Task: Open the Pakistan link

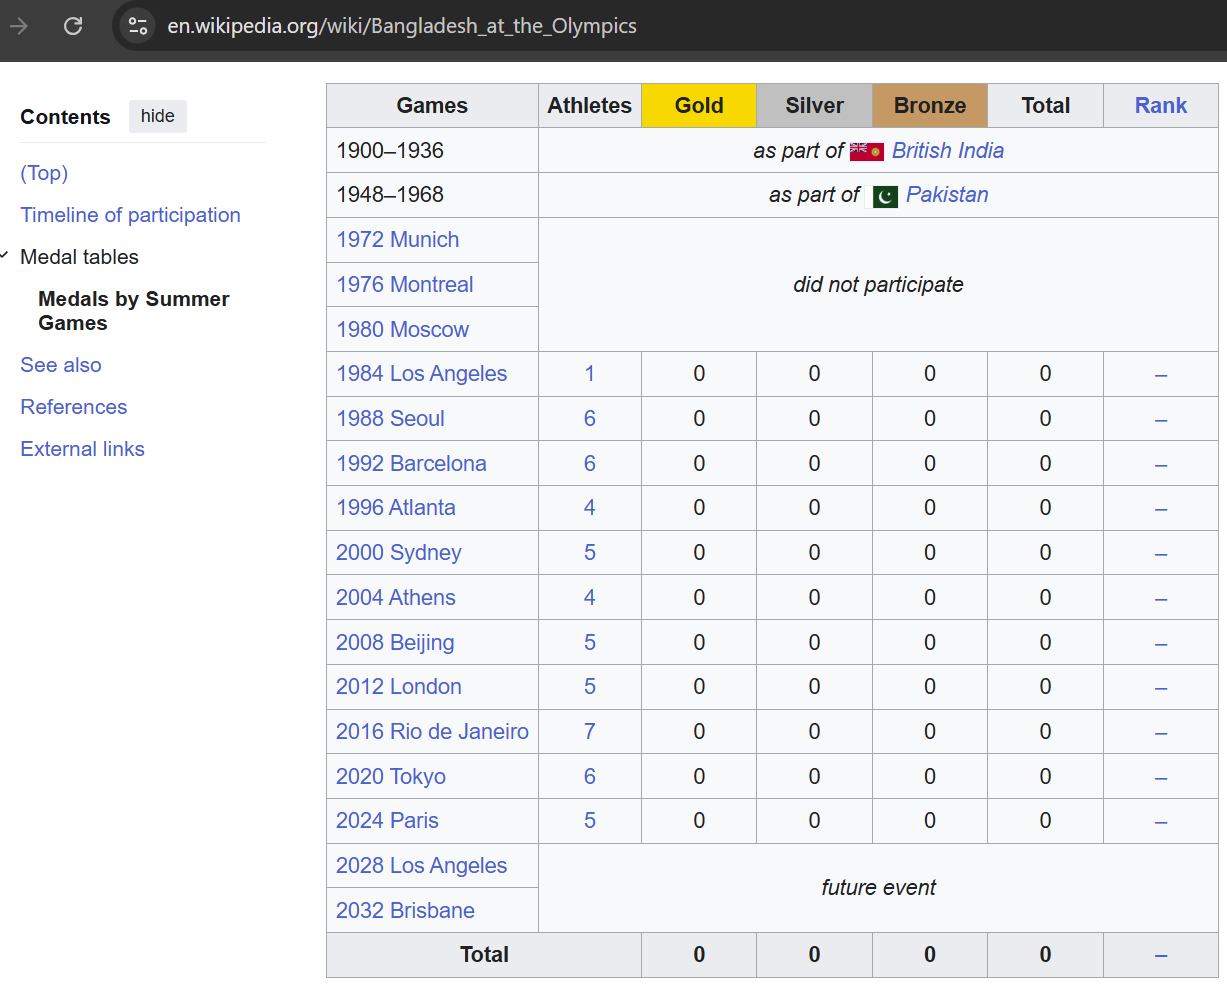Action: click(x=947, y=194)
